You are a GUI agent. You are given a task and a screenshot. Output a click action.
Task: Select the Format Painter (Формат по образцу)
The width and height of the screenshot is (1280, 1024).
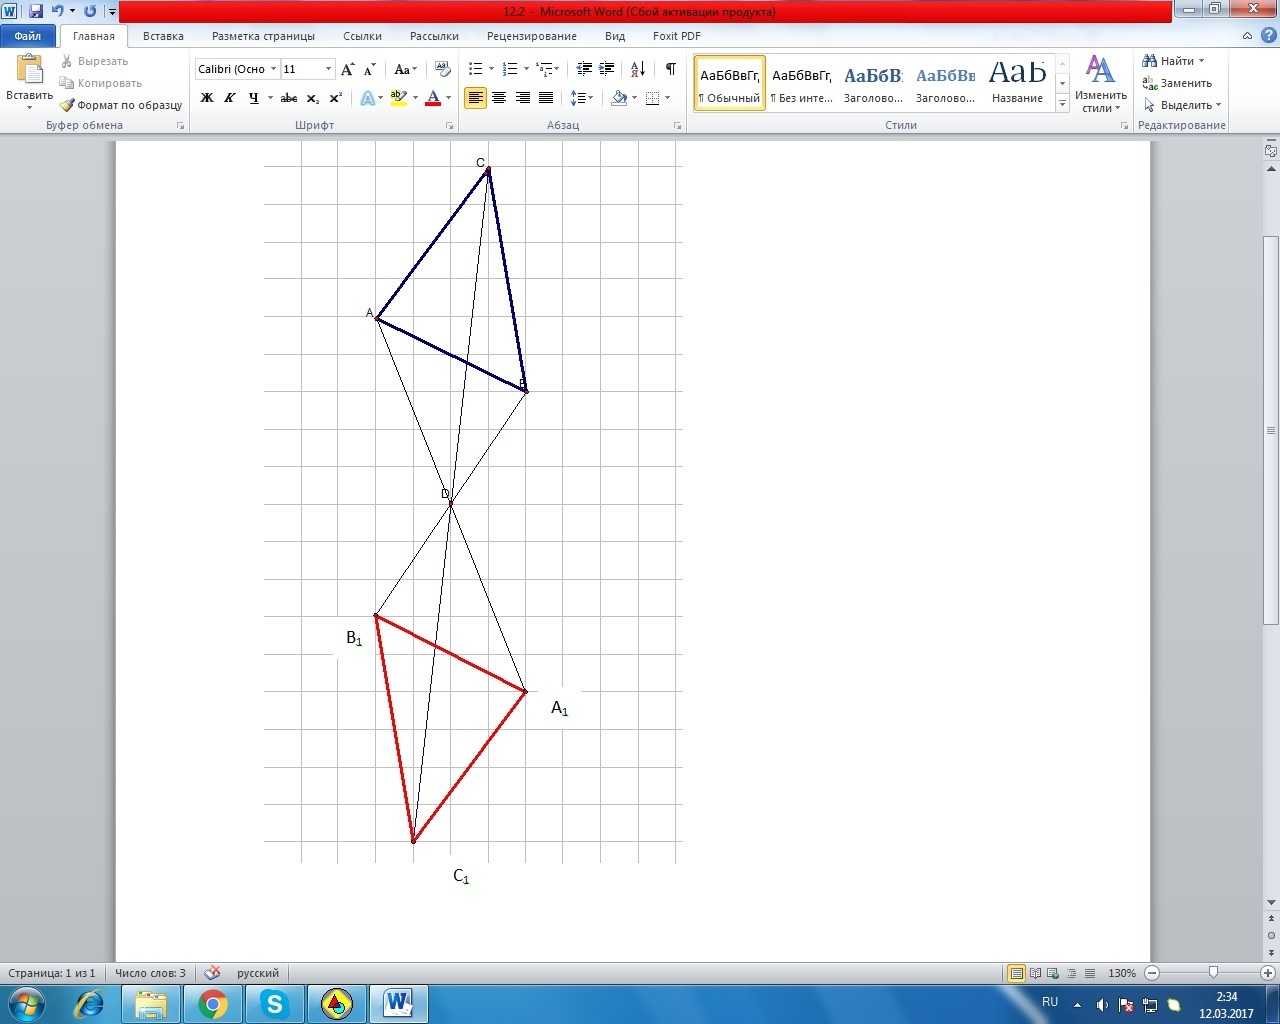121,105
